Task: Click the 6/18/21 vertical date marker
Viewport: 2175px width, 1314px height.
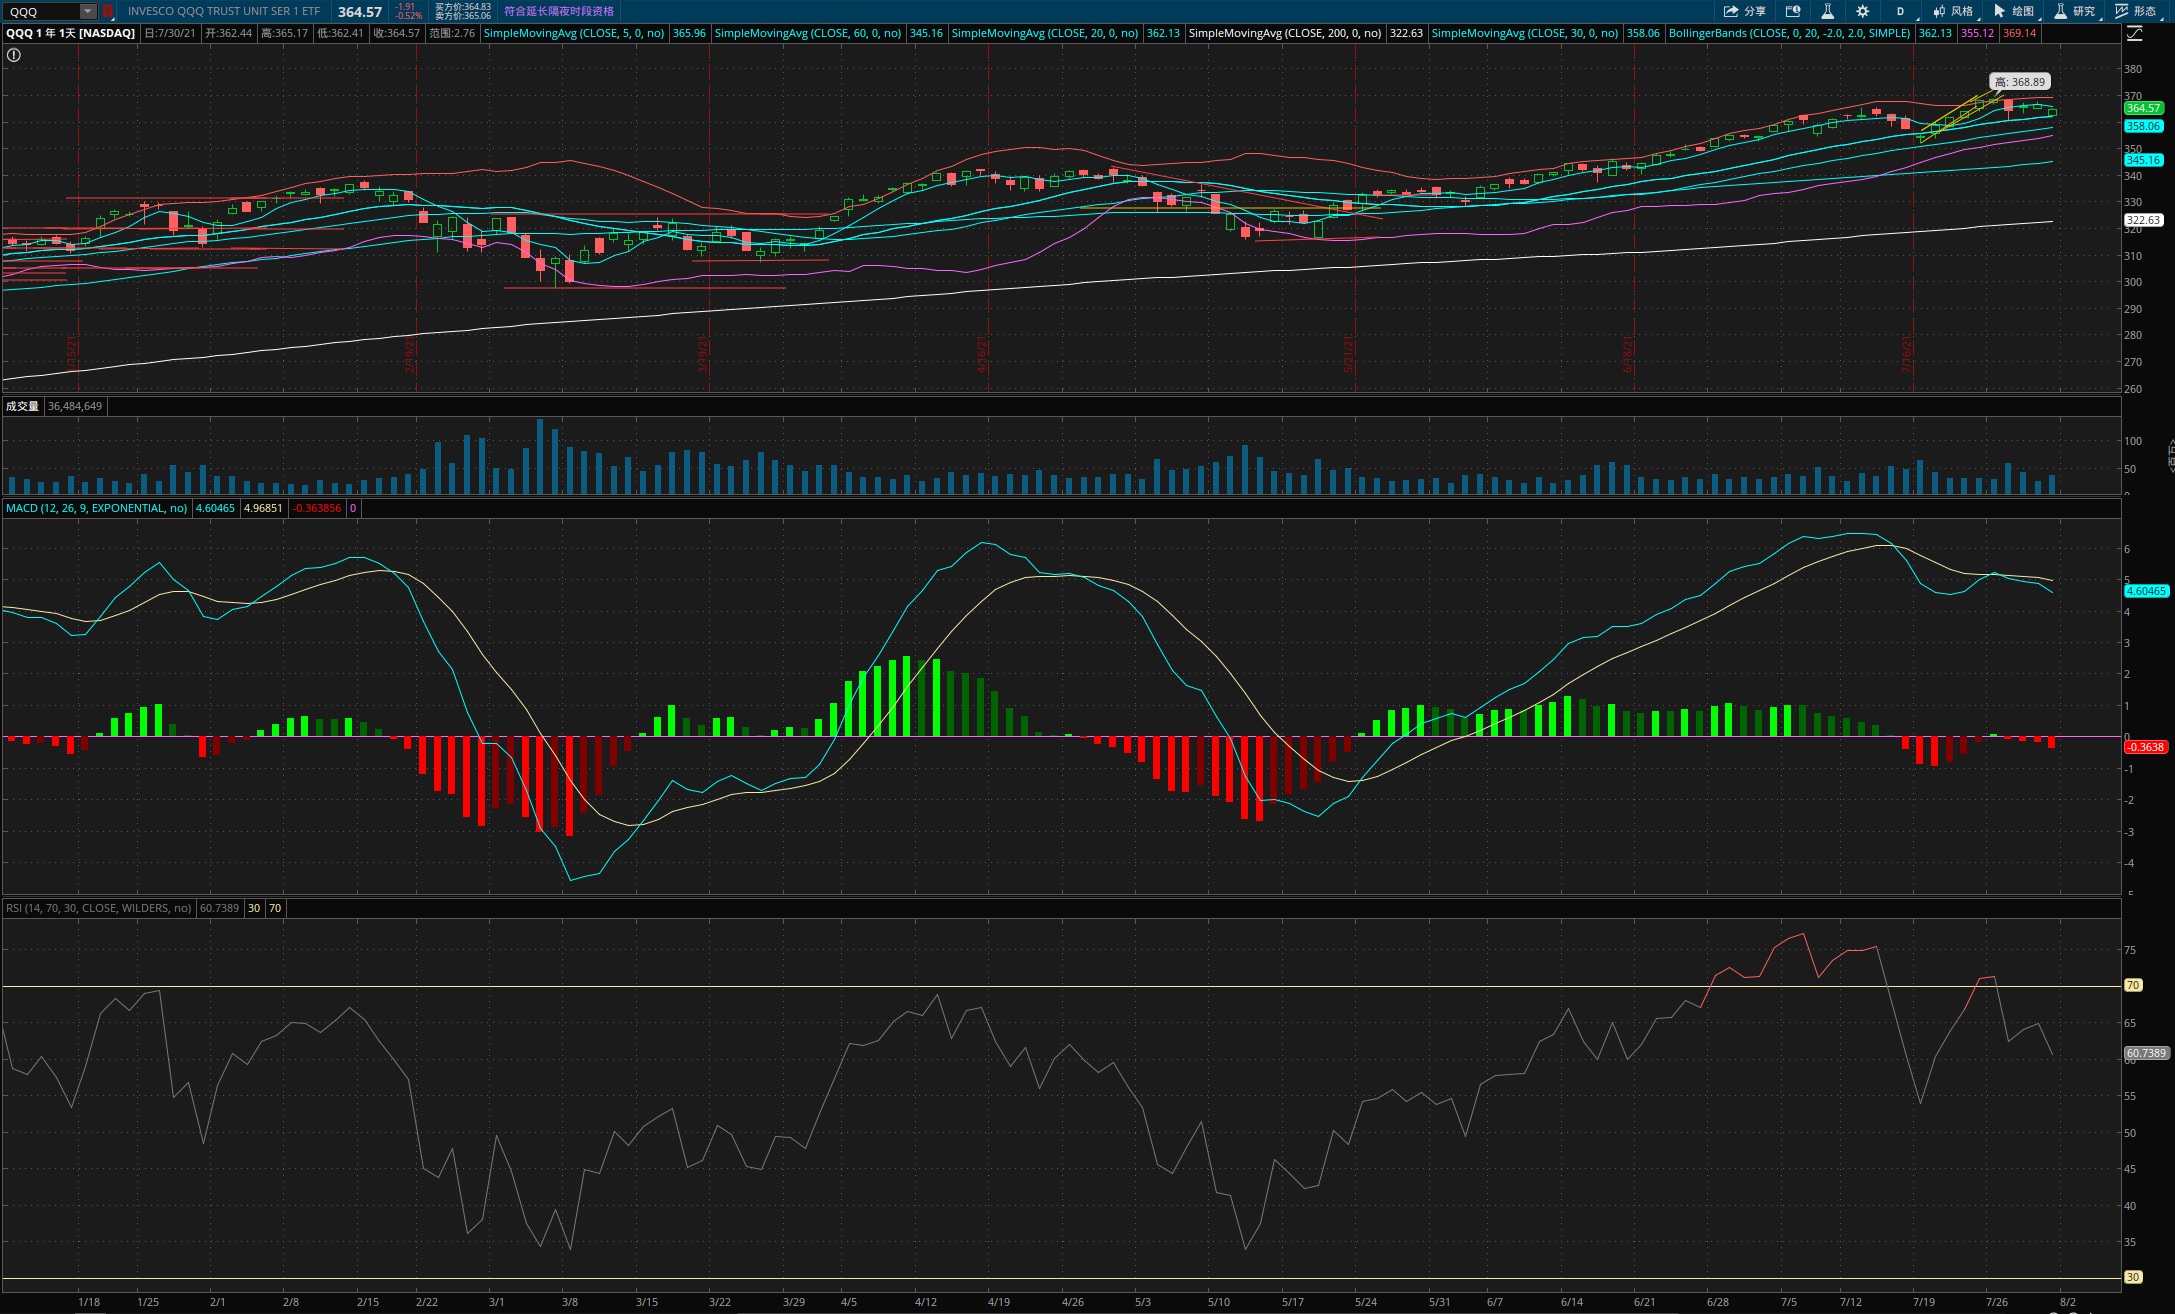Action: pyautogui.click(x=1628, y=354)
